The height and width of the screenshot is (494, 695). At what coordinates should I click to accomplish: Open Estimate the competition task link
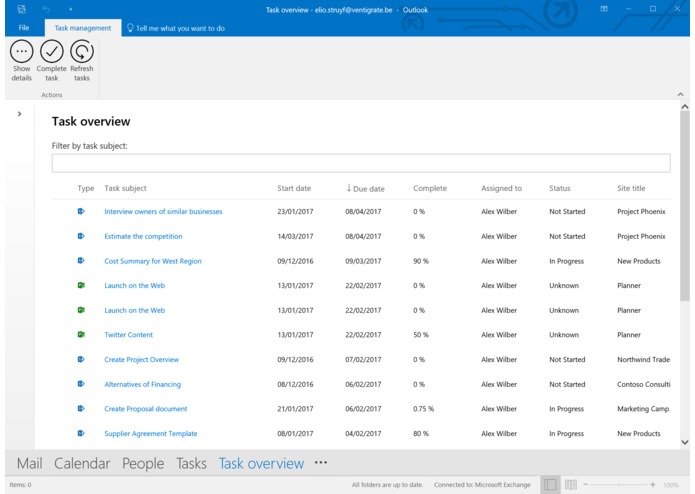click(x=143, y=236)
